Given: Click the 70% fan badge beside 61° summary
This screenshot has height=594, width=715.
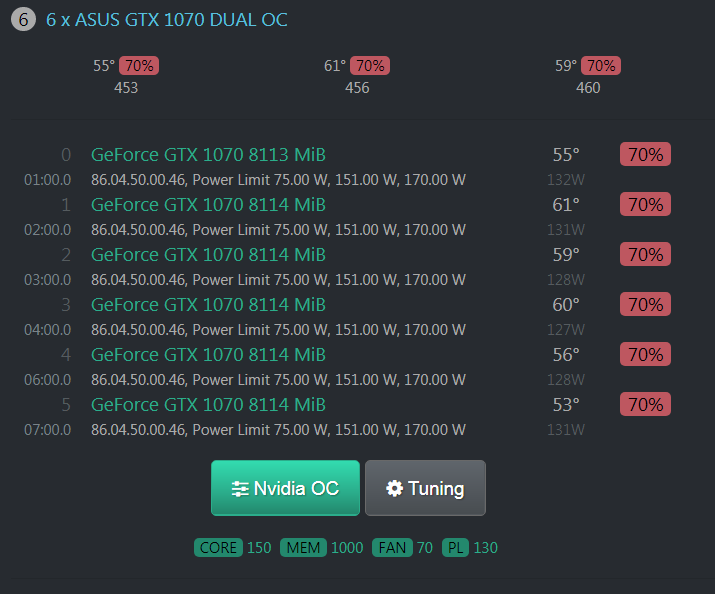Looking at the screenshot, I should point(370,66).
